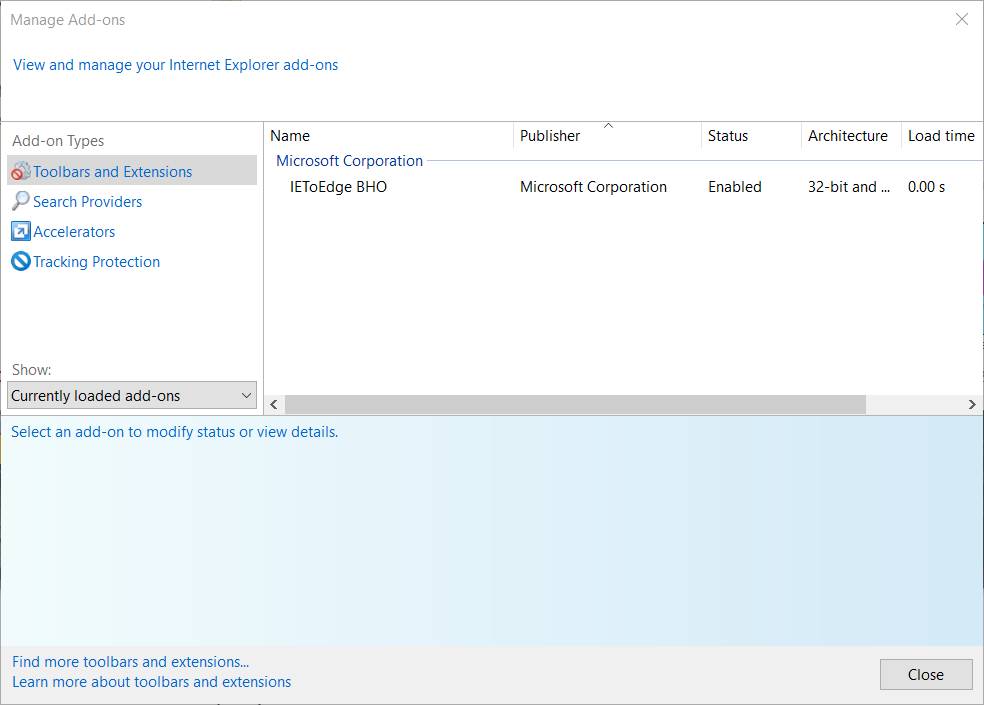Sort list by Name column header

tap(389, 136)
